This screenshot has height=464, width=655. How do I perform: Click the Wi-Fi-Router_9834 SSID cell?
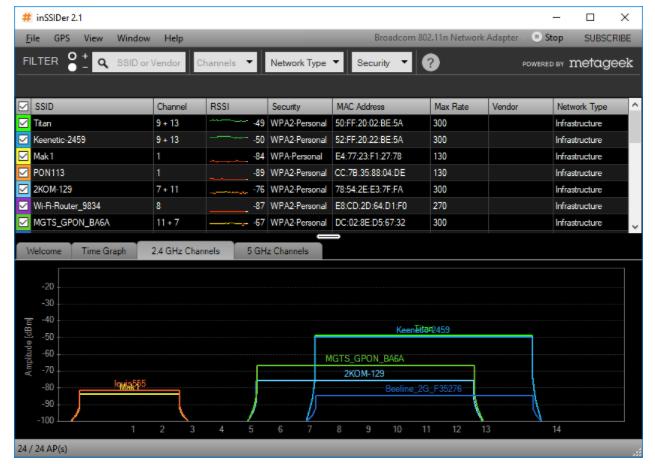[92, 205]
